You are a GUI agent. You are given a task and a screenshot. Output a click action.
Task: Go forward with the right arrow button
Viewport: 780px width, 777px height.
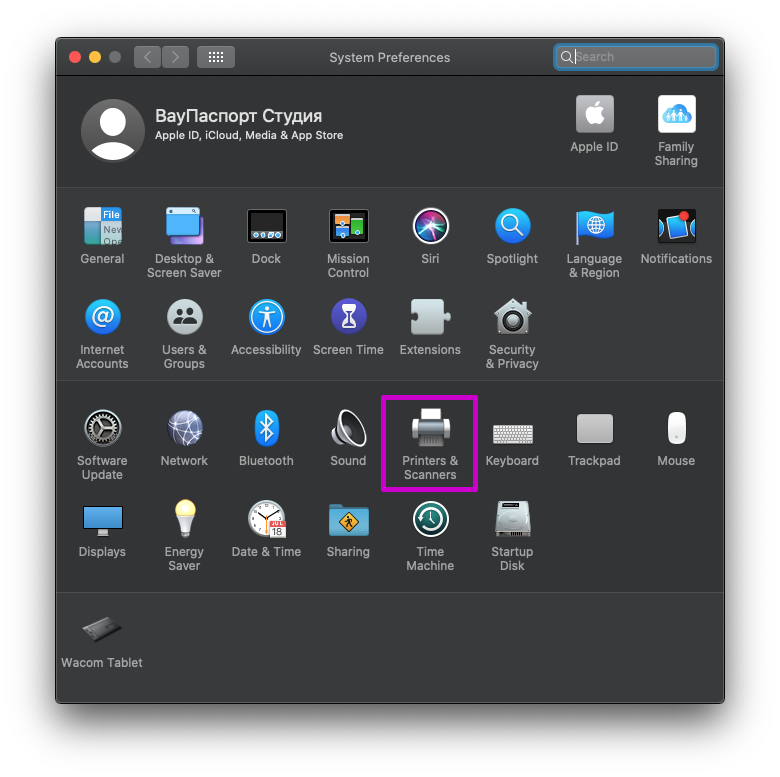click(x=175, y=57)
